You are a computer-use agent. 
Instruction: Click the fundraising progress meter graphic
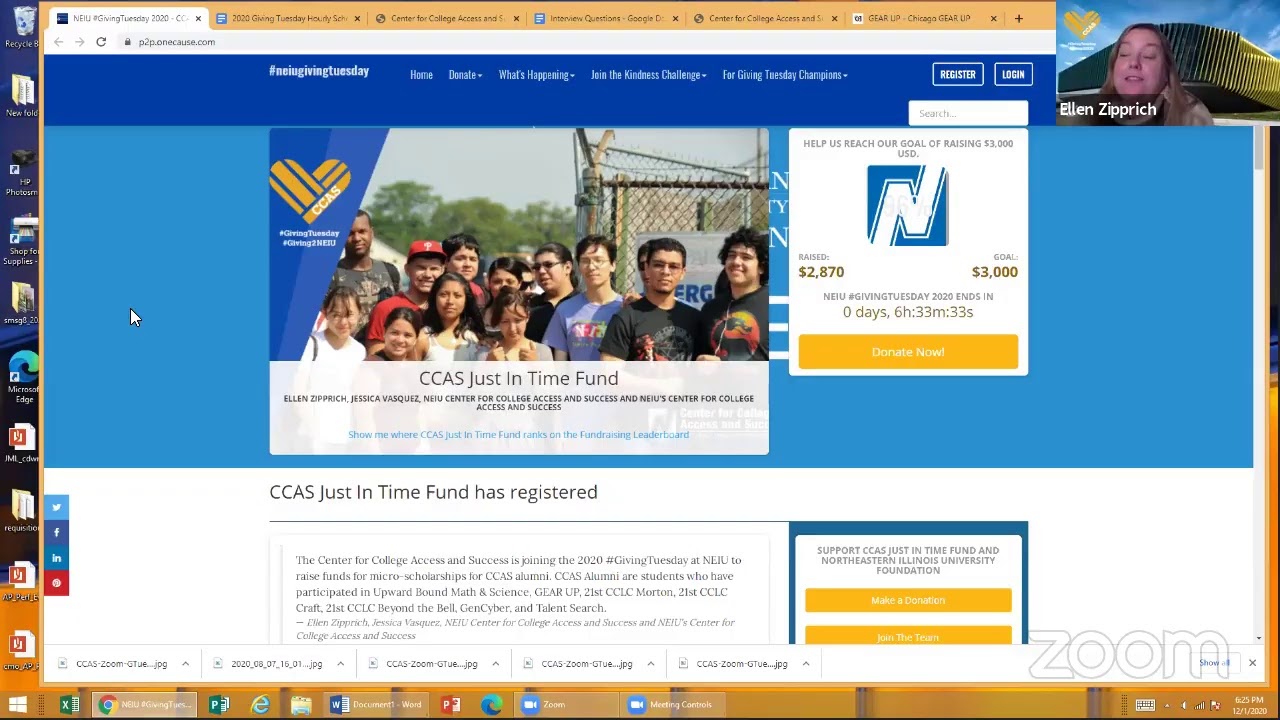908,205
